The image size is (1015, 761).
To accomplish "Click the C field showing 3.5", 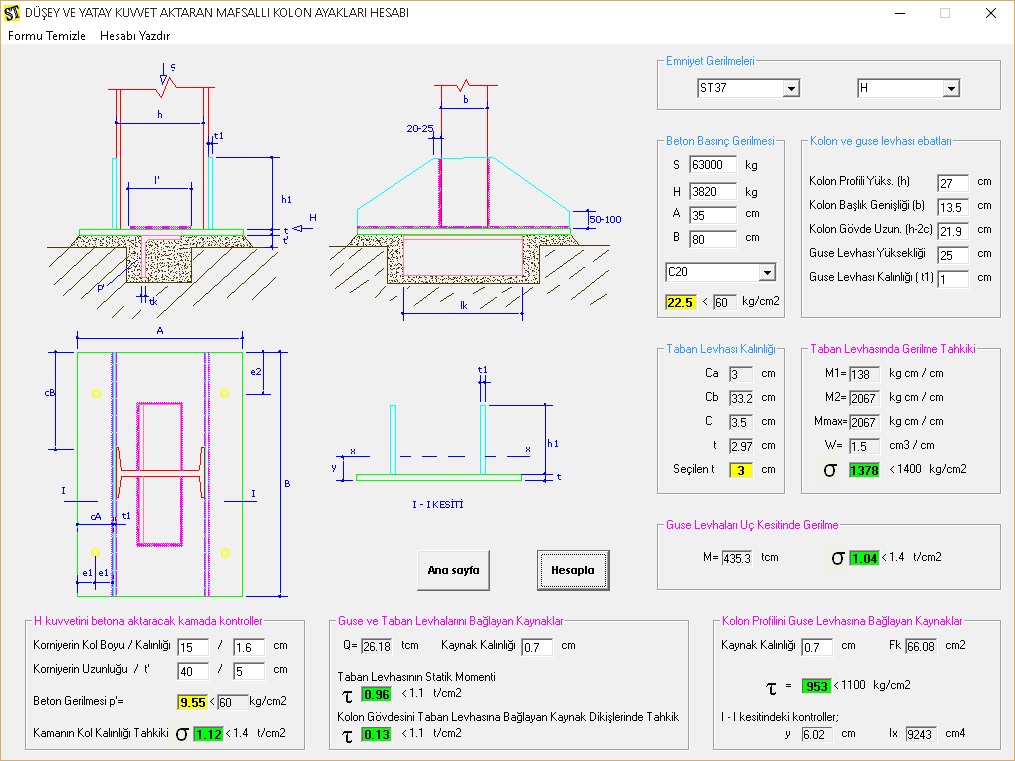I will tap(741, 422).
